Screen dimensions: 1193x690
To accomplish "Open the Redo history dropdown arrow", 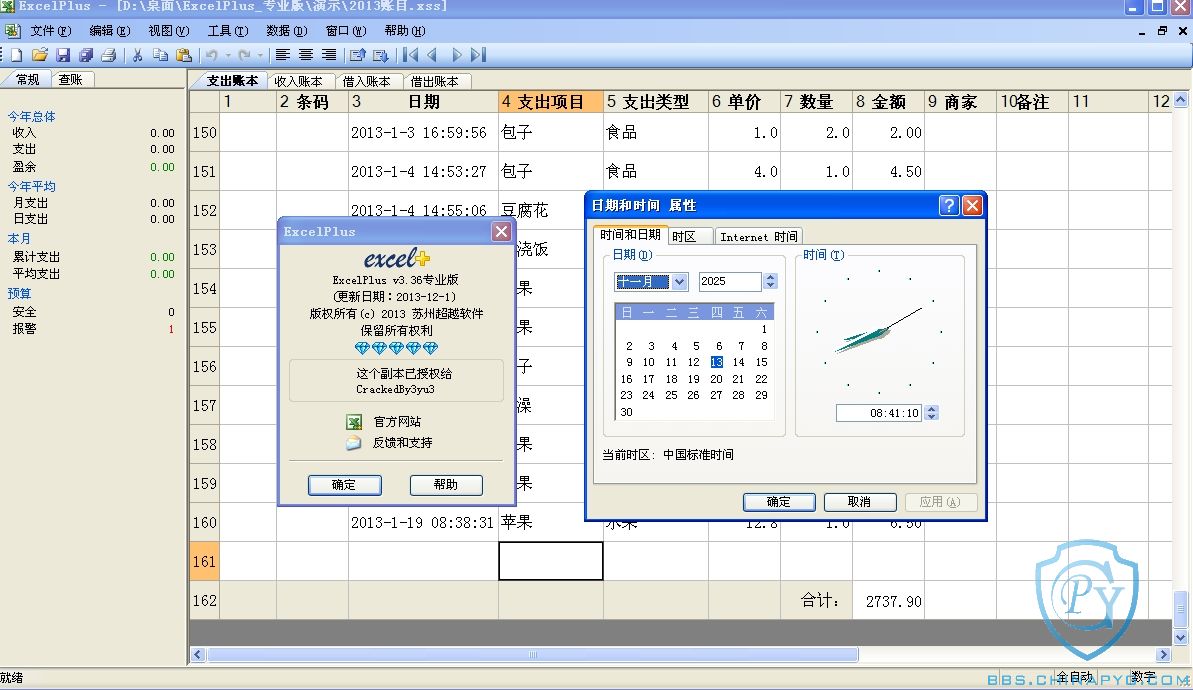I will [x=260, y=55].
